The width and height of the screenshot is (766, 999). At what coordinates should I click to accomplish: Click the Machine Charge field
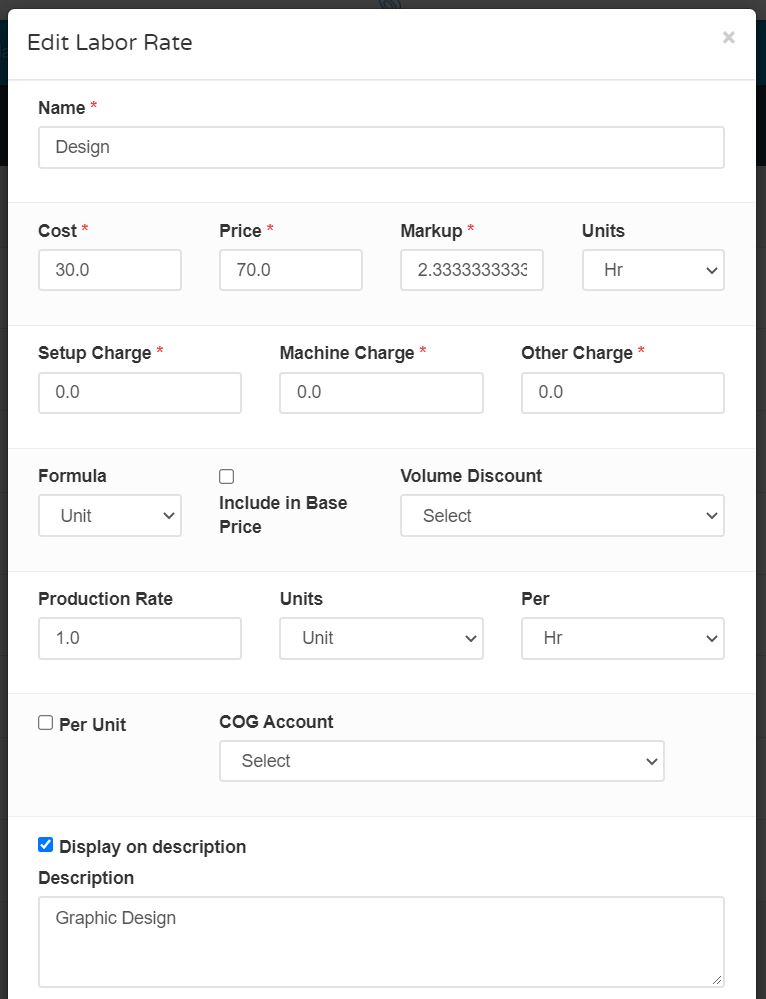point(381,392)
